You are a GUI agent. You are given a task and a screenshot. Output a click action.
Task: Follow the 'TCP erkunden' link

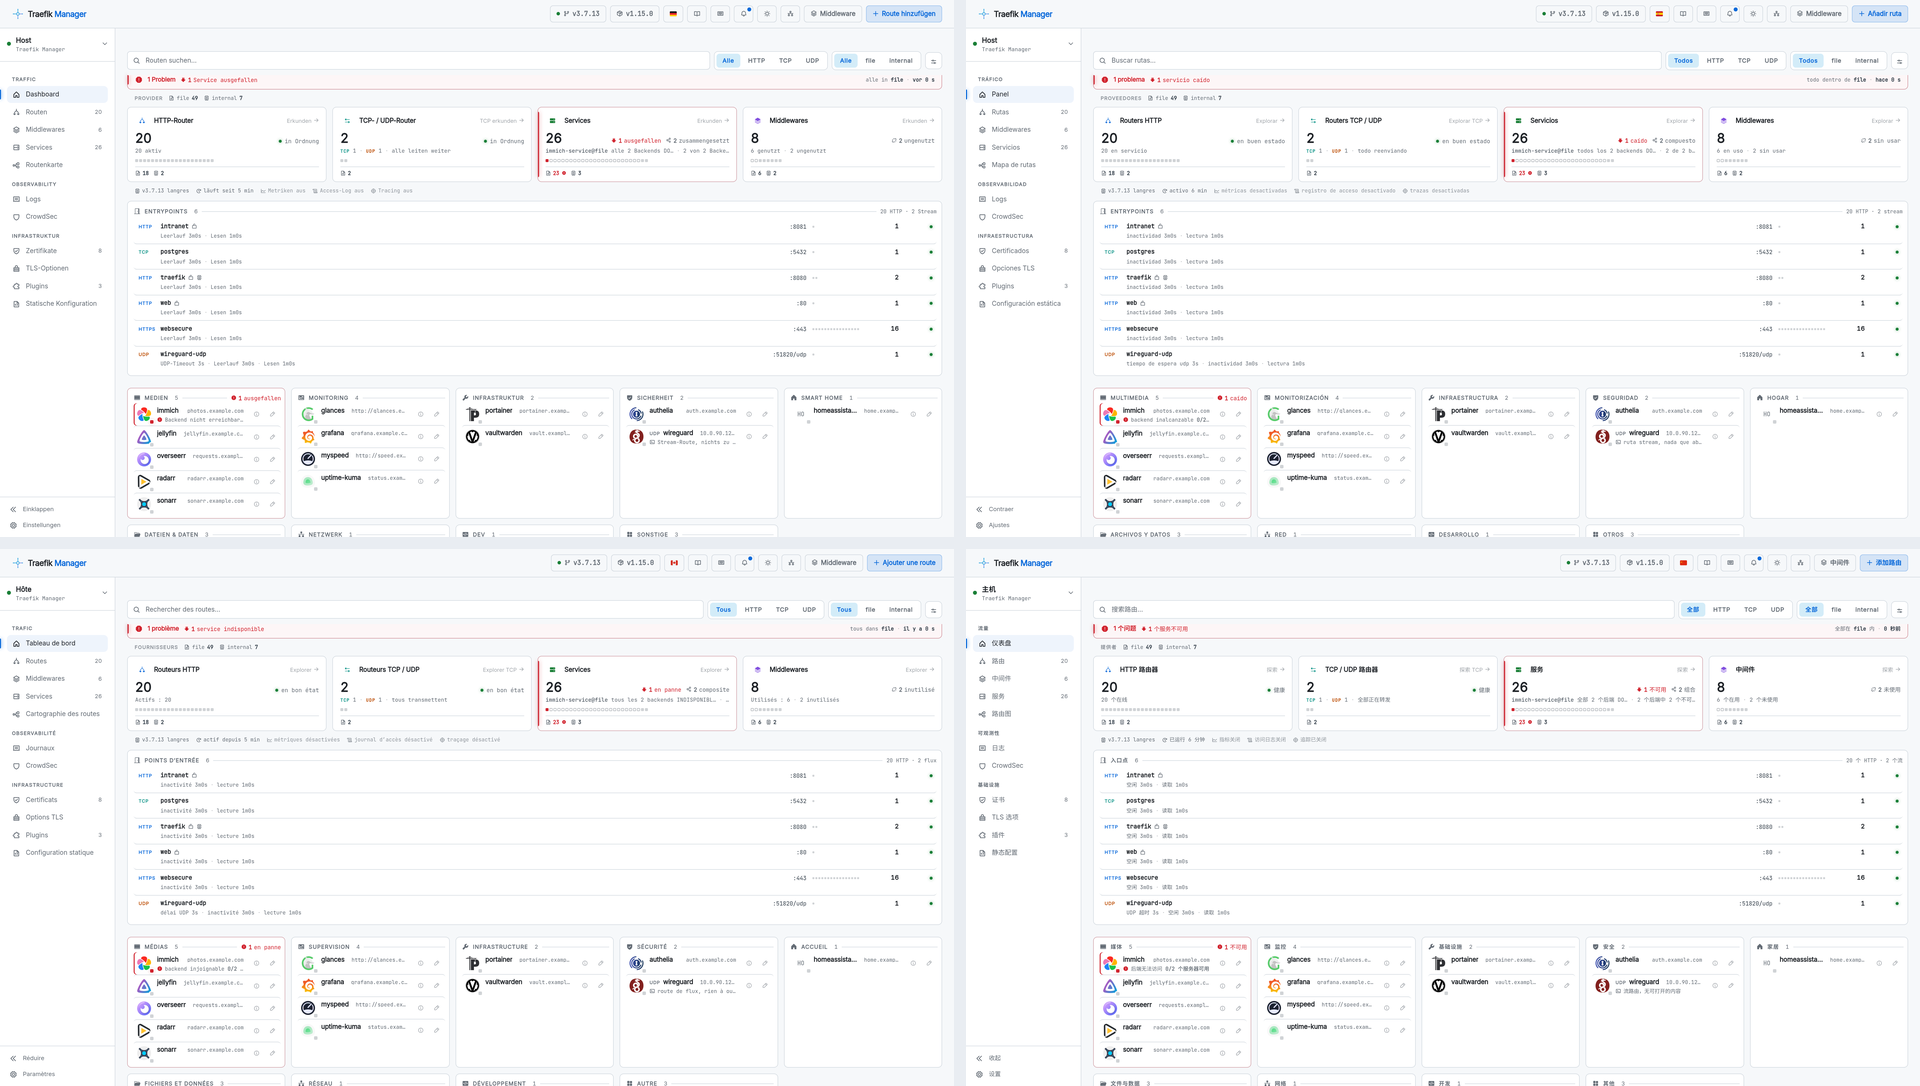pos(502,121)
